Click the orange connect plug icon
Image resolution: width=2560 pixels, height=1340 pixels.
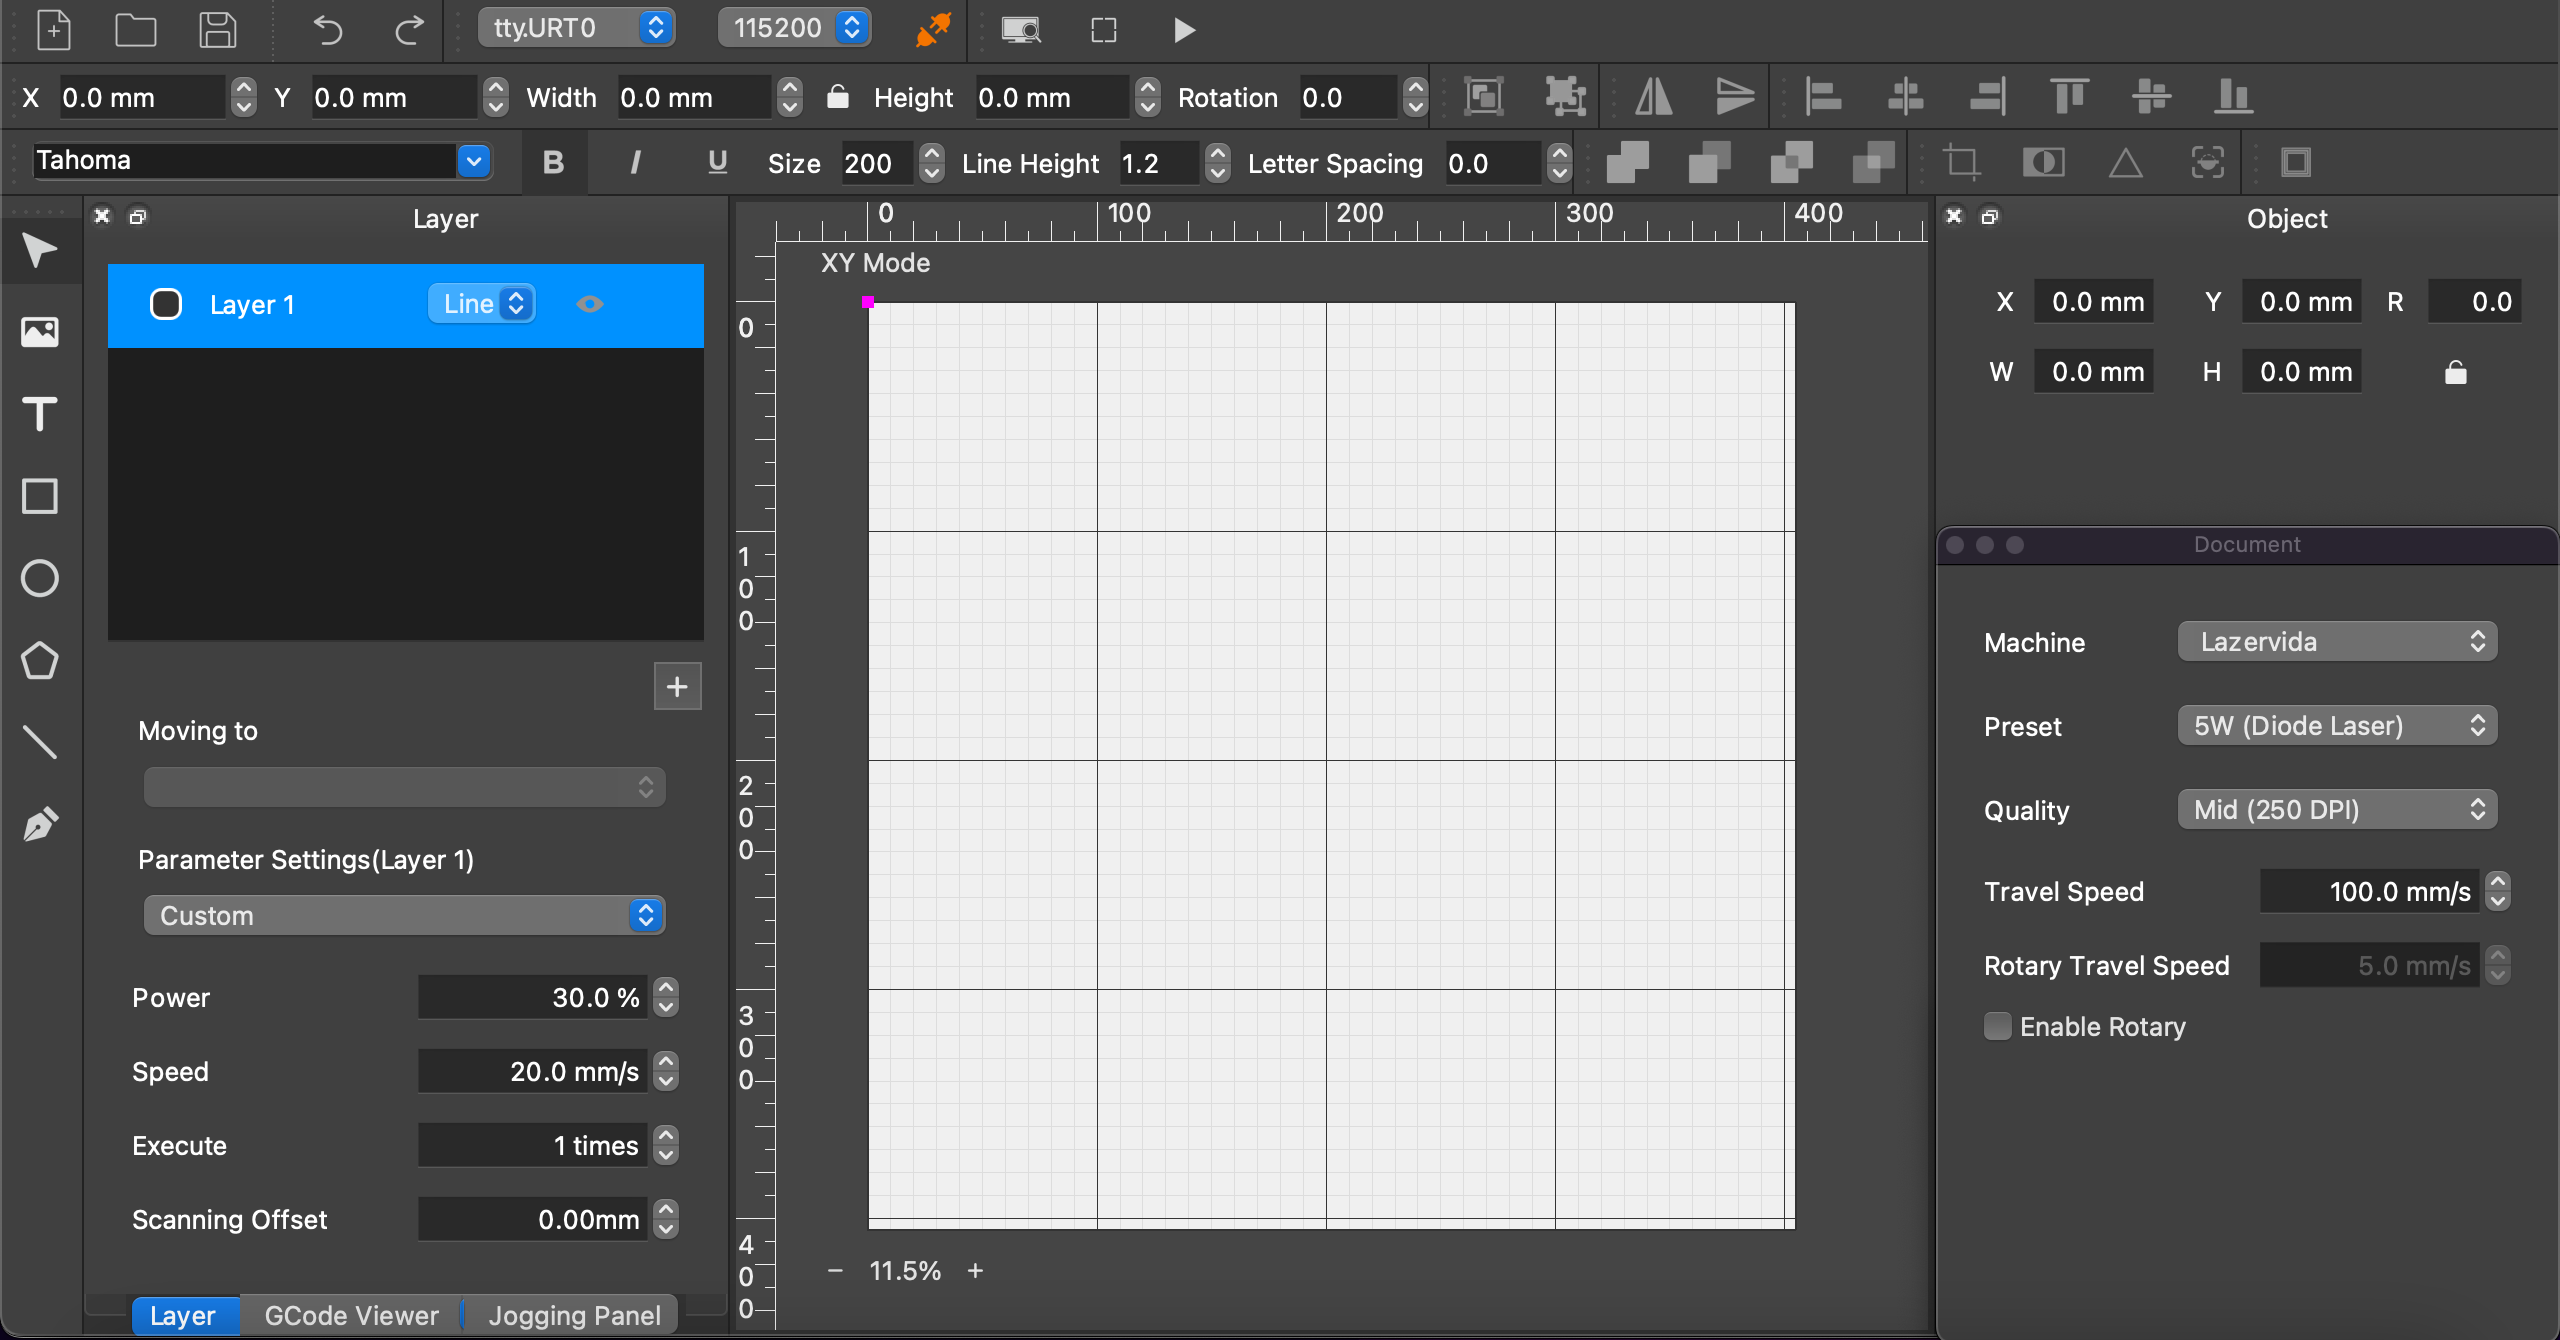pos(933,29)
